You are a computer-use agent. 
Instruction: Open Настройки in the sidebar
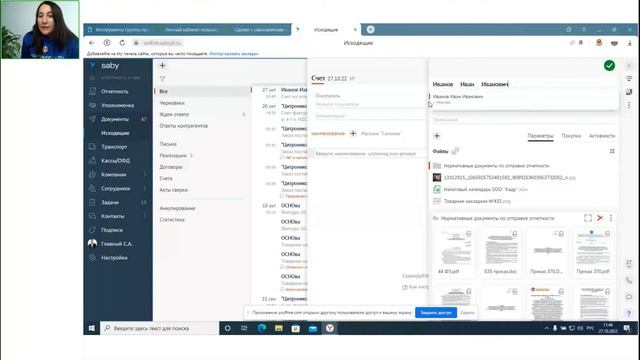[x=114, y=258]
